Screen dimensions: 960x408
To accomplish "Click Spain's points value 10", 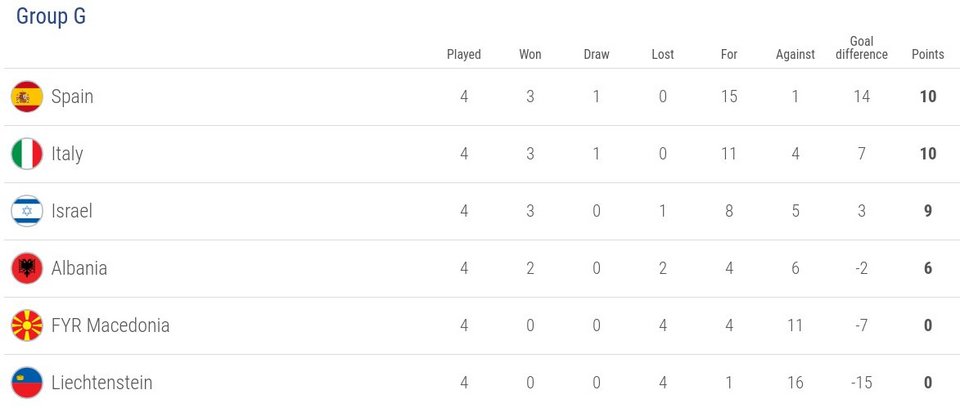I will click(928, 97).
